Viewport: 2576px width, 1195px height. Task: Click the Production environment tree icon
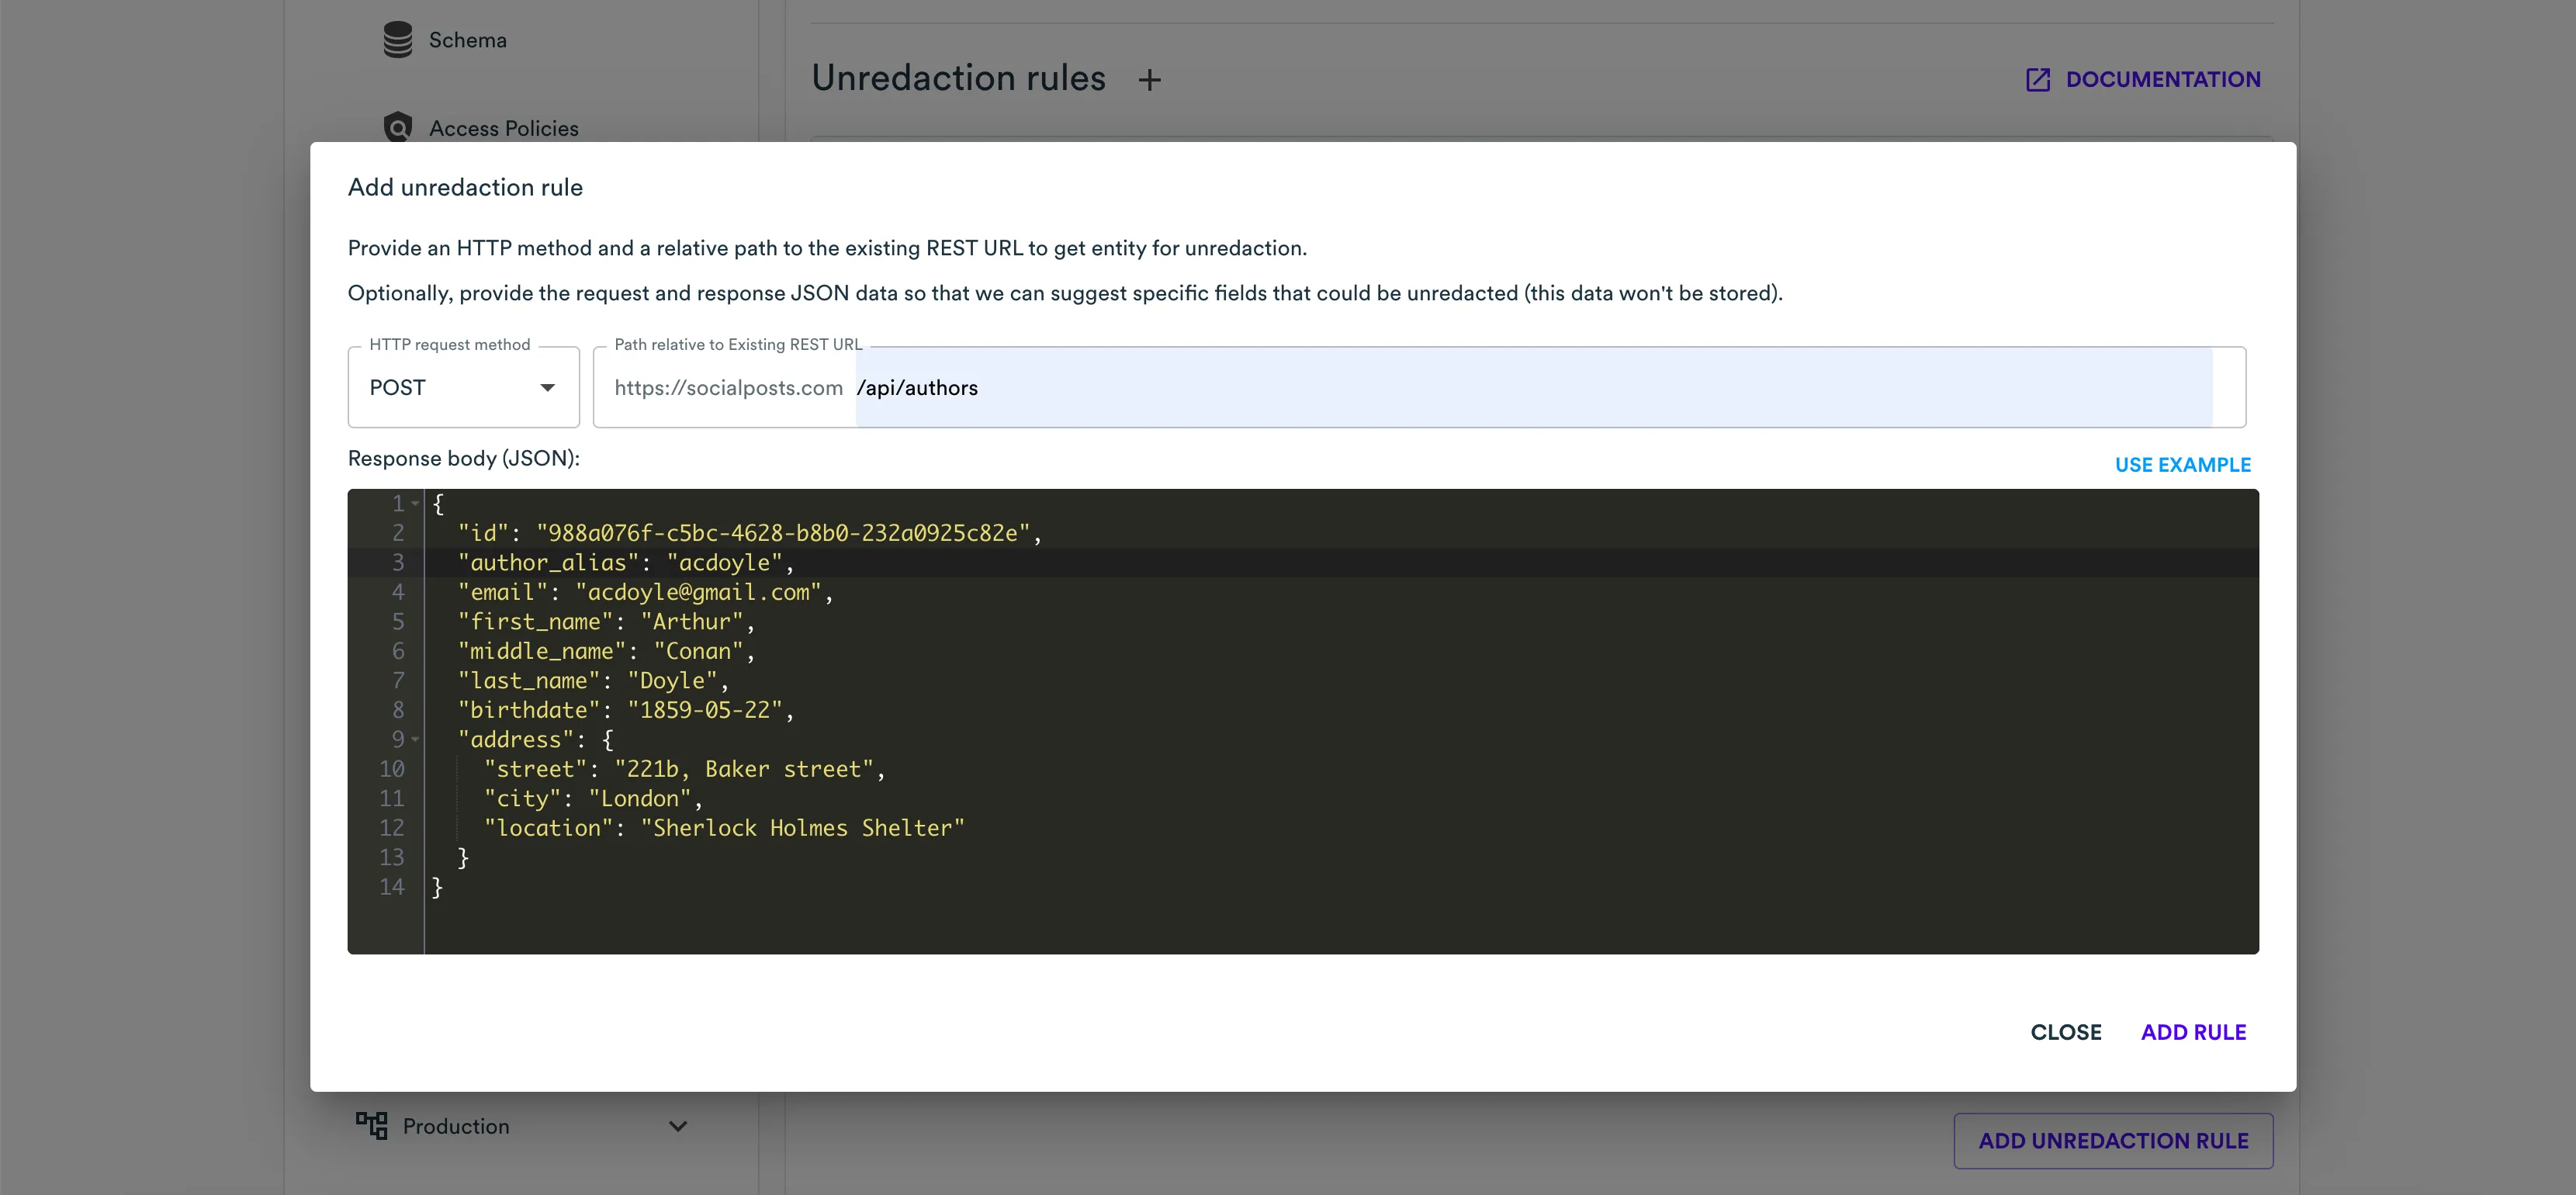point(372,1126)
